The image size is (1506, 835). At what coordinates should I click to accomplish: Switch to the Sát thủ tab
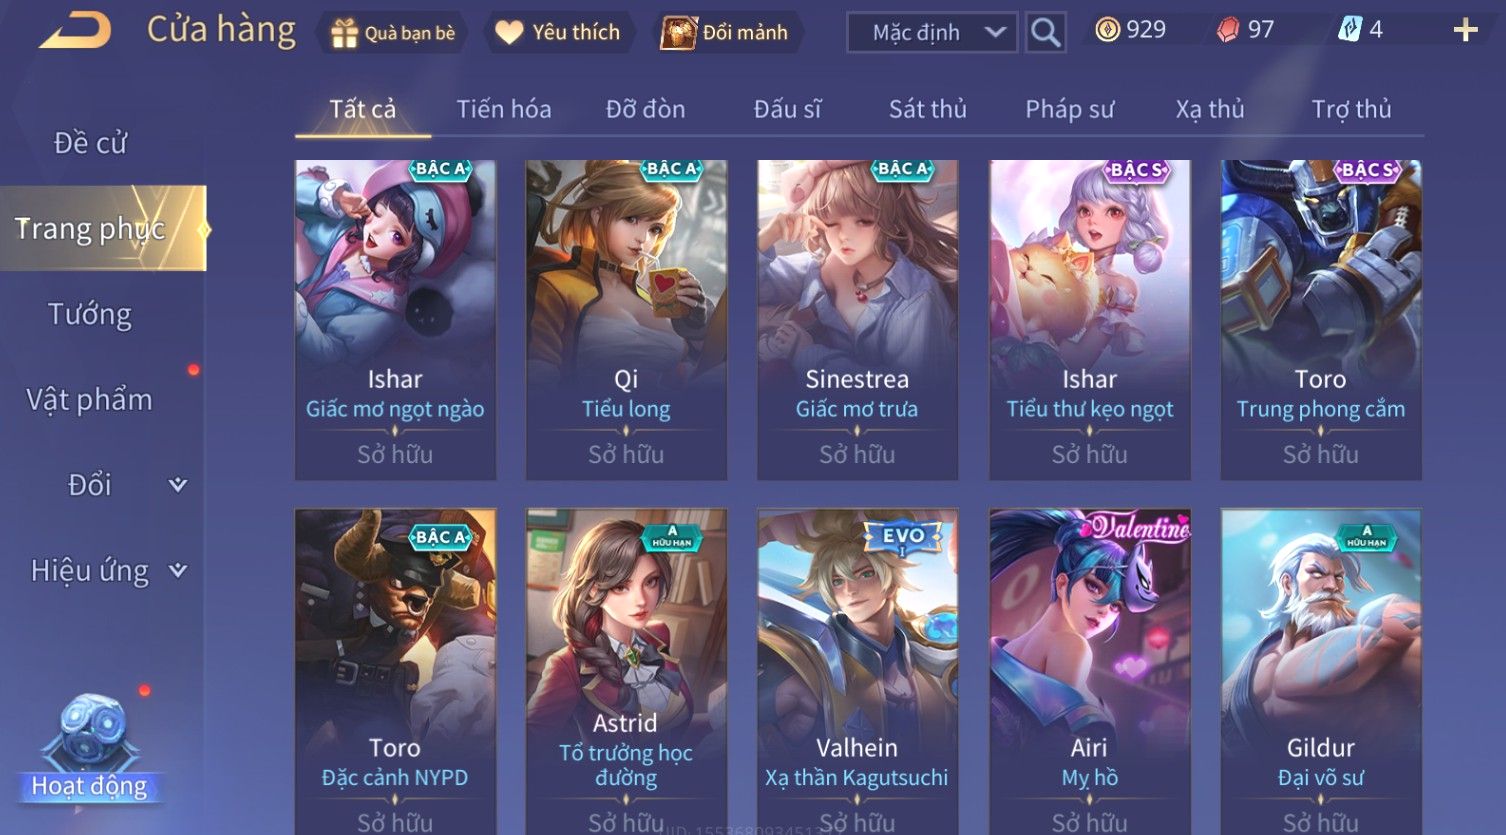(928, 109)
